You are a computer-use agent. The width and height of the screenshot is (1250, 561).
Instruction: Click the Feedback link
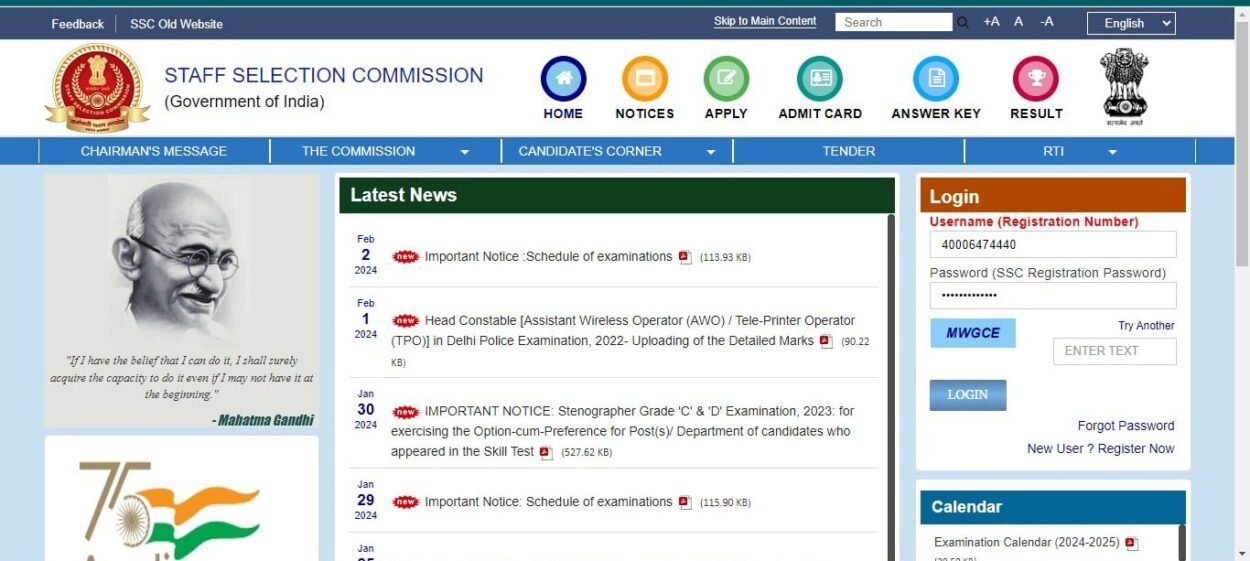(78, 24)
